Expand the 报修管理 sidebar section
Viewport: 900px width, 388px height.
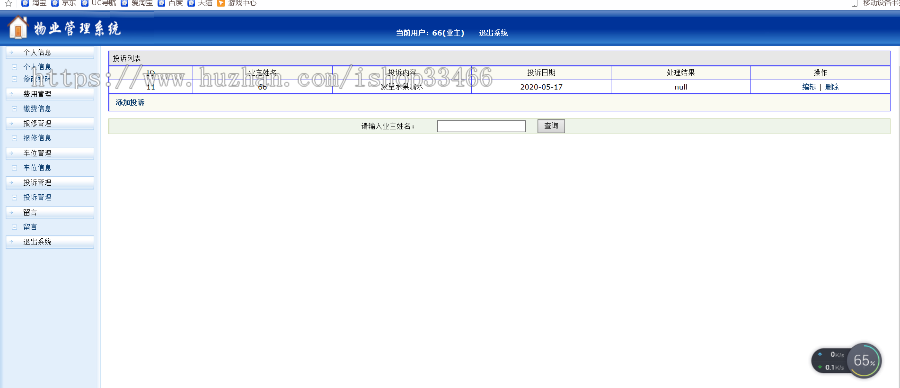click(49, 123)
